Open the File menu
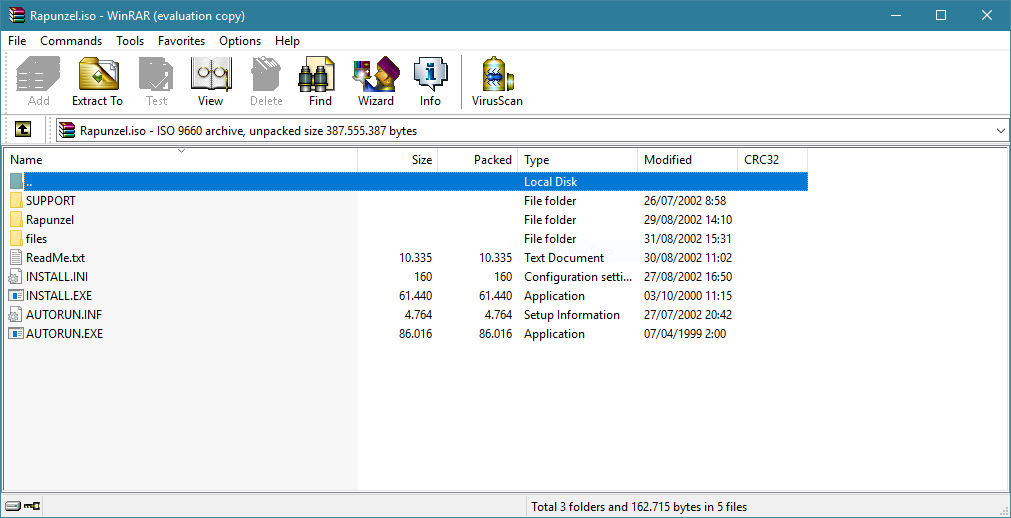 point(17,41)
